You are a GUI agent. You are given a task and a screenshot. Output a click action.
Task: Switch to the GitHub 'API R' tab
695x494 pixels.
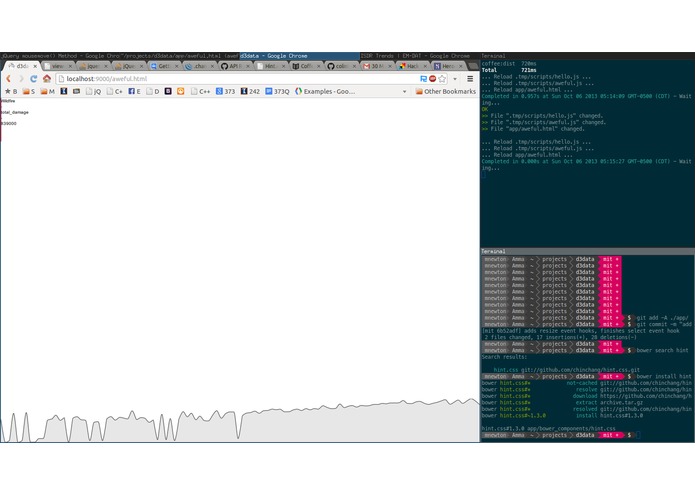pyautogui.click(x=234, y=66)
